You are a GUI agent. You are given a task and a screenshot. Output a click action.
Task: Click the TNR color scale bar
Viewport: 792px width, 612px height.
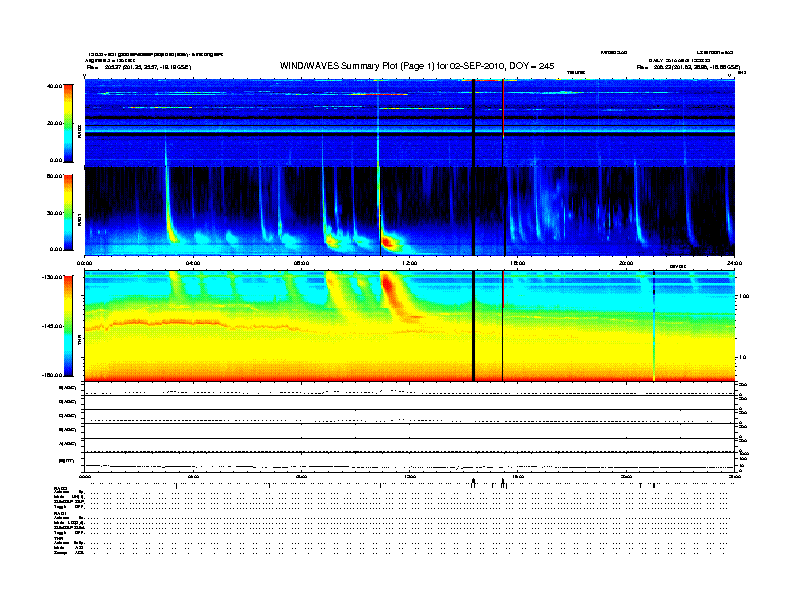68,326
